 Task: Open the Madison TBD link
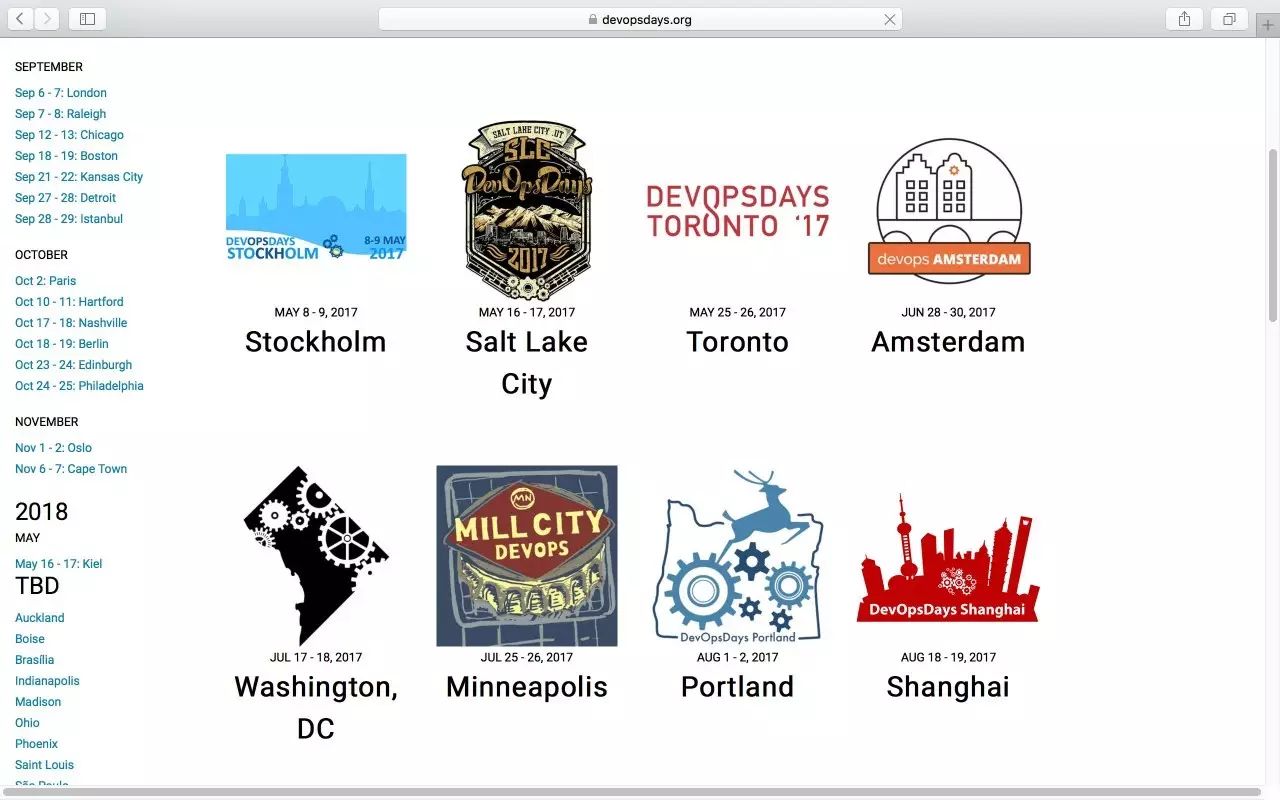(x=38, y=702)
